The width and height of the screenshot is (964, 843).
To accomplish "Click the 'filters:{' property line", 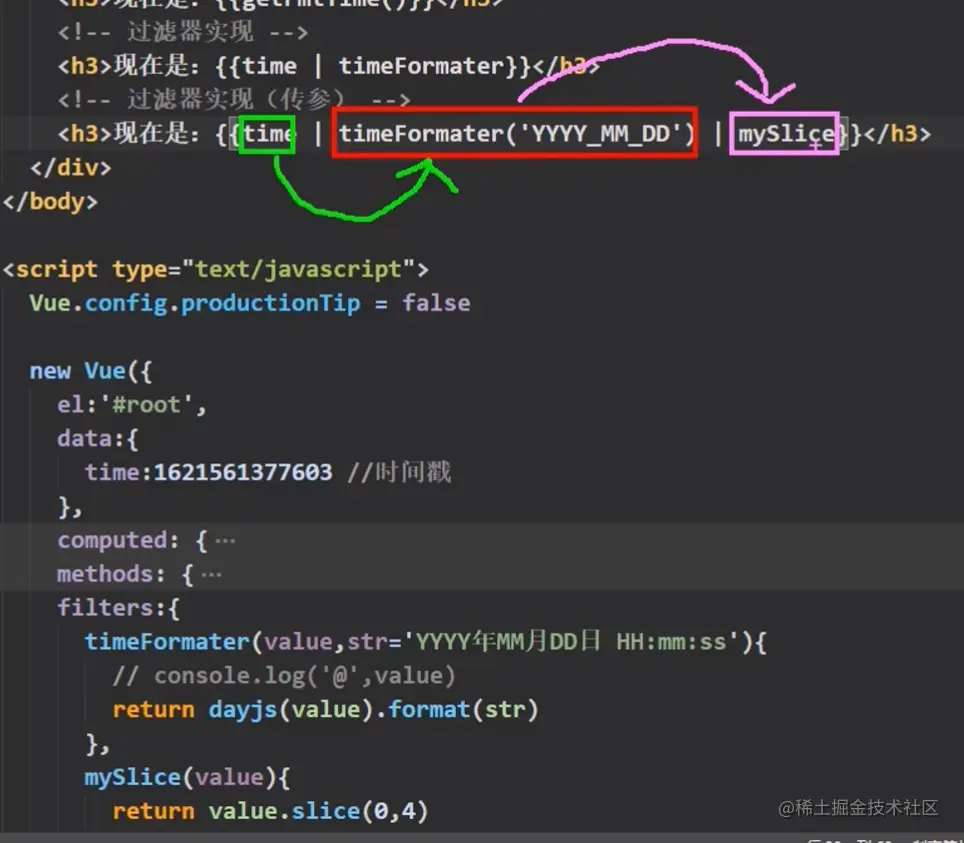I will tap(119, 608).
